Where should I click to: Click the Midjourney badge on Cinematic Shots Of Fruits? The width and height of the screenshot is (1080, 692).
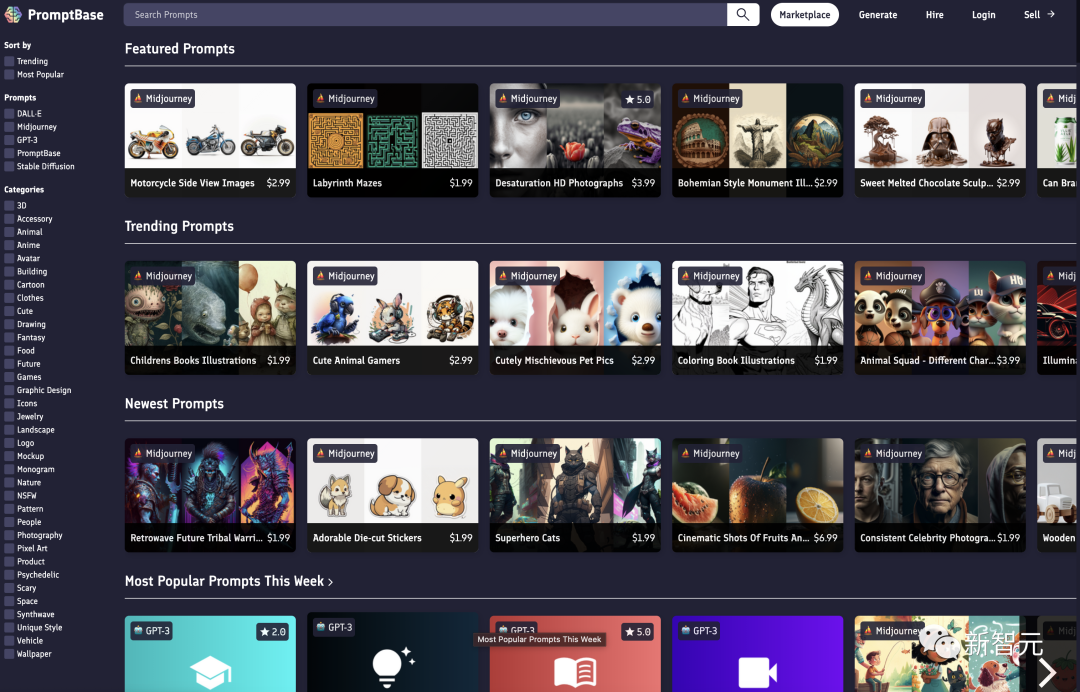[x=710, y=453]
